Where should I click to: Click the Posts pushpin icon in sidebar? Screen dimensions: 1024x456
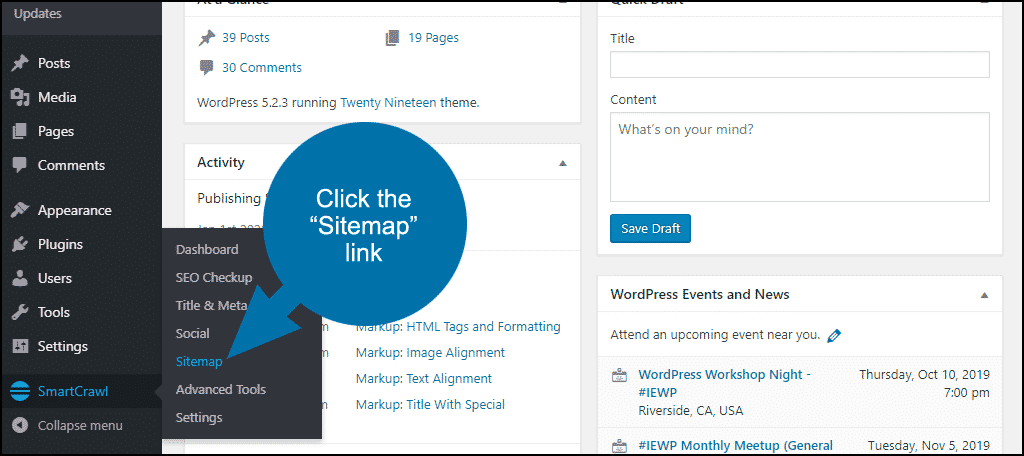point(20,63)
